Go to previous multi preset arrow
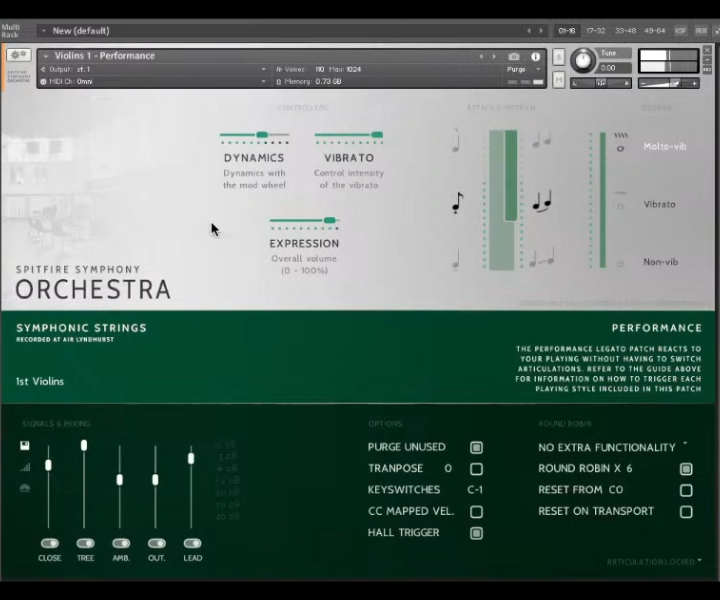Screen dimensions: 720x600 pyautogui.click(x=529, y=31)
